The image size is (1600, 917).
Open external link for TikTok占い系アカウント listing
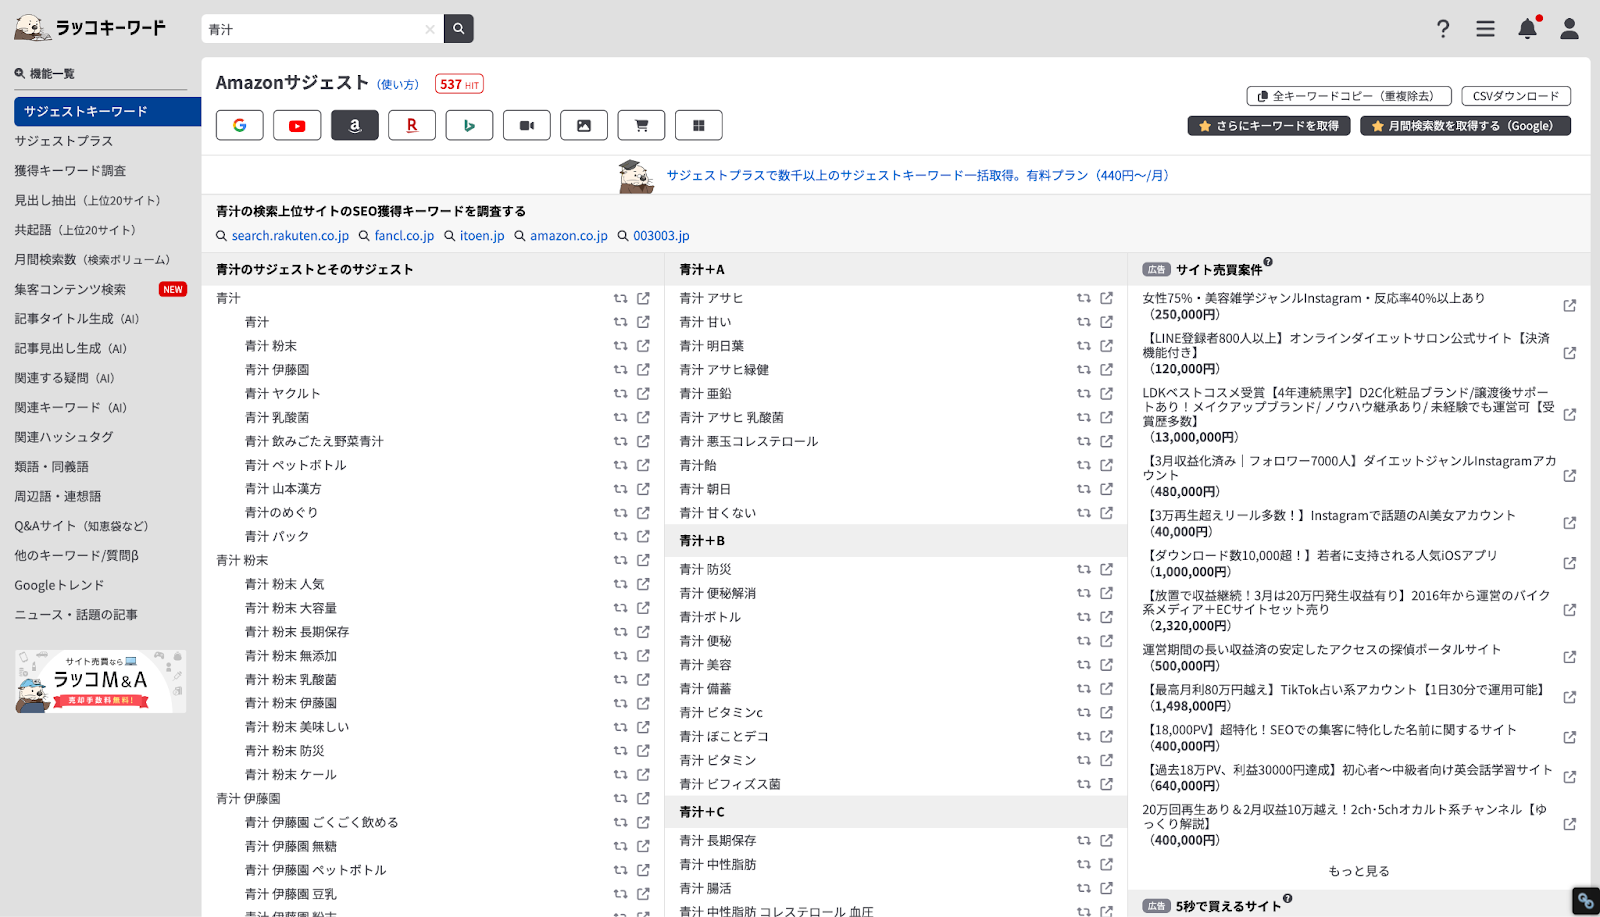pos(1570,697)
